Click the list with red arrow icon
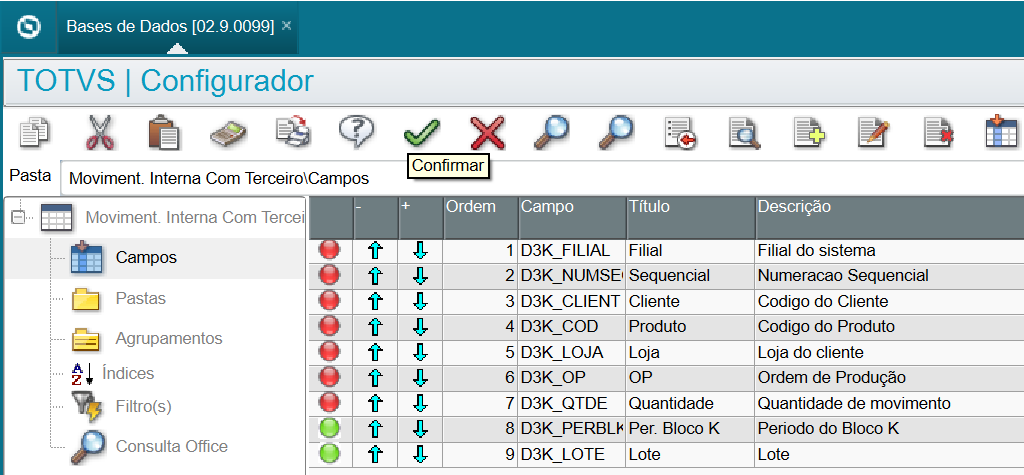The image size is (1024, 475). coord(680,133)
